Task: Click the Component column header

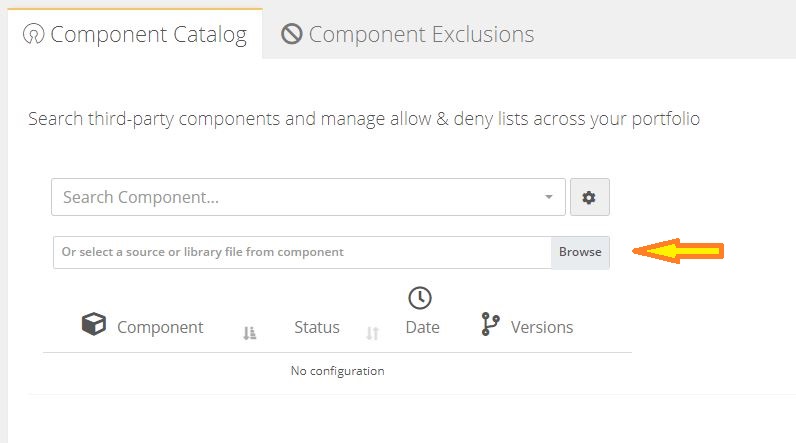Action: click(160, 327)
